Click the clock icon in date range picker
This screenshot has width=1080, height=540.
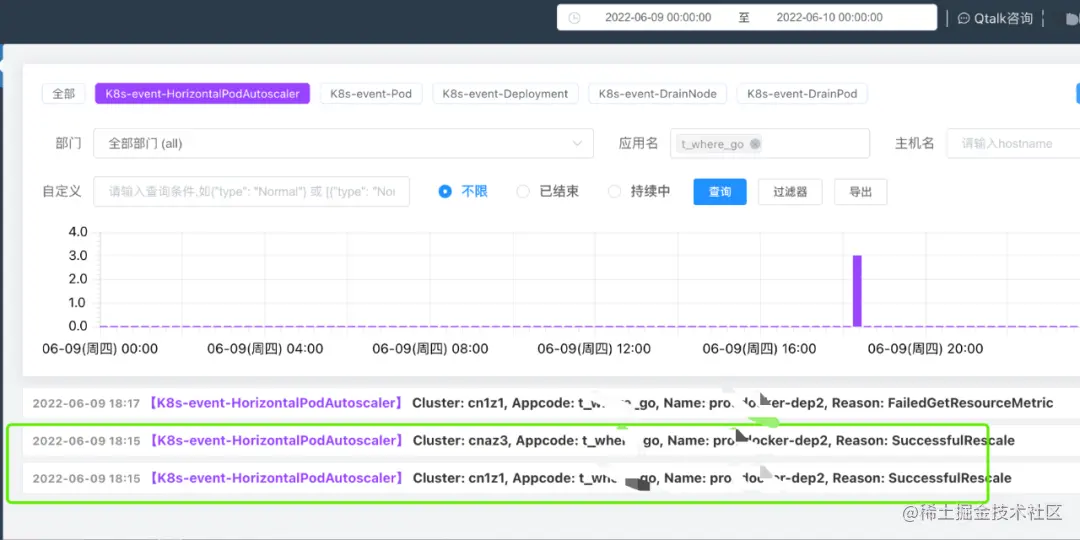point(574,19)
